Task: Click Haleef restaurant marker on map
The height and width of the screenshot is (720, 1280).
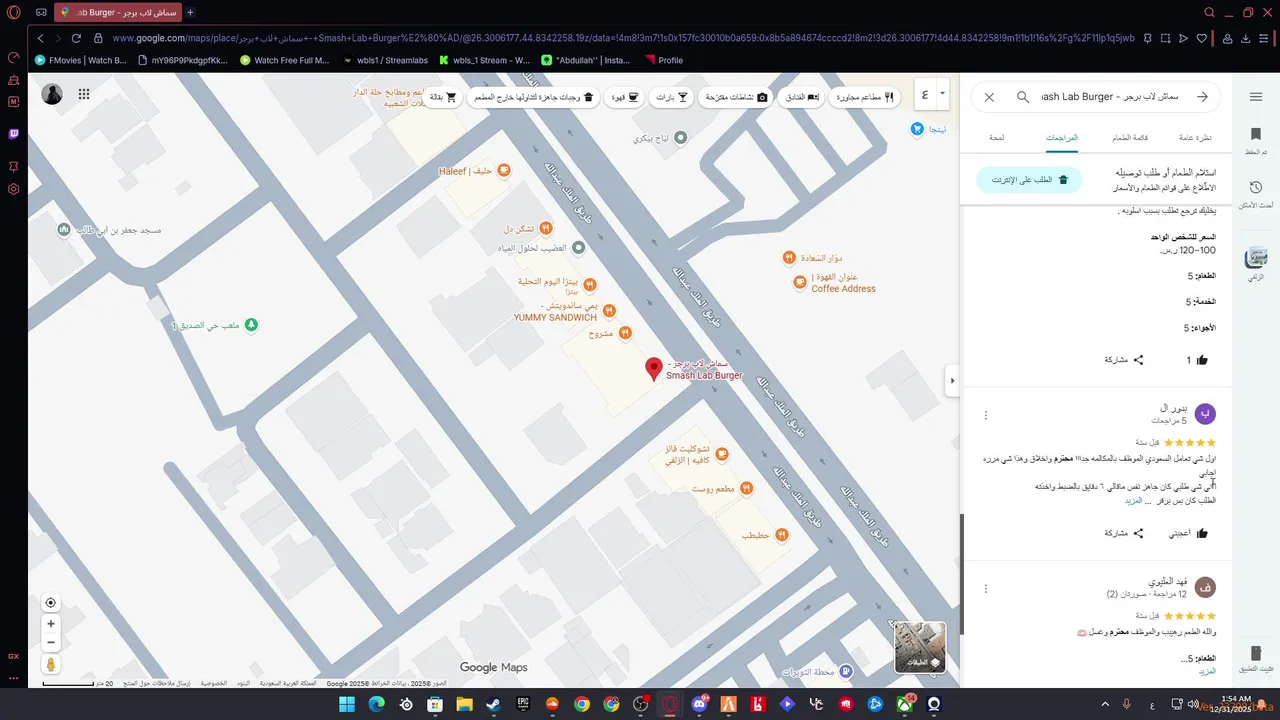Action: (x=504, y=171)
